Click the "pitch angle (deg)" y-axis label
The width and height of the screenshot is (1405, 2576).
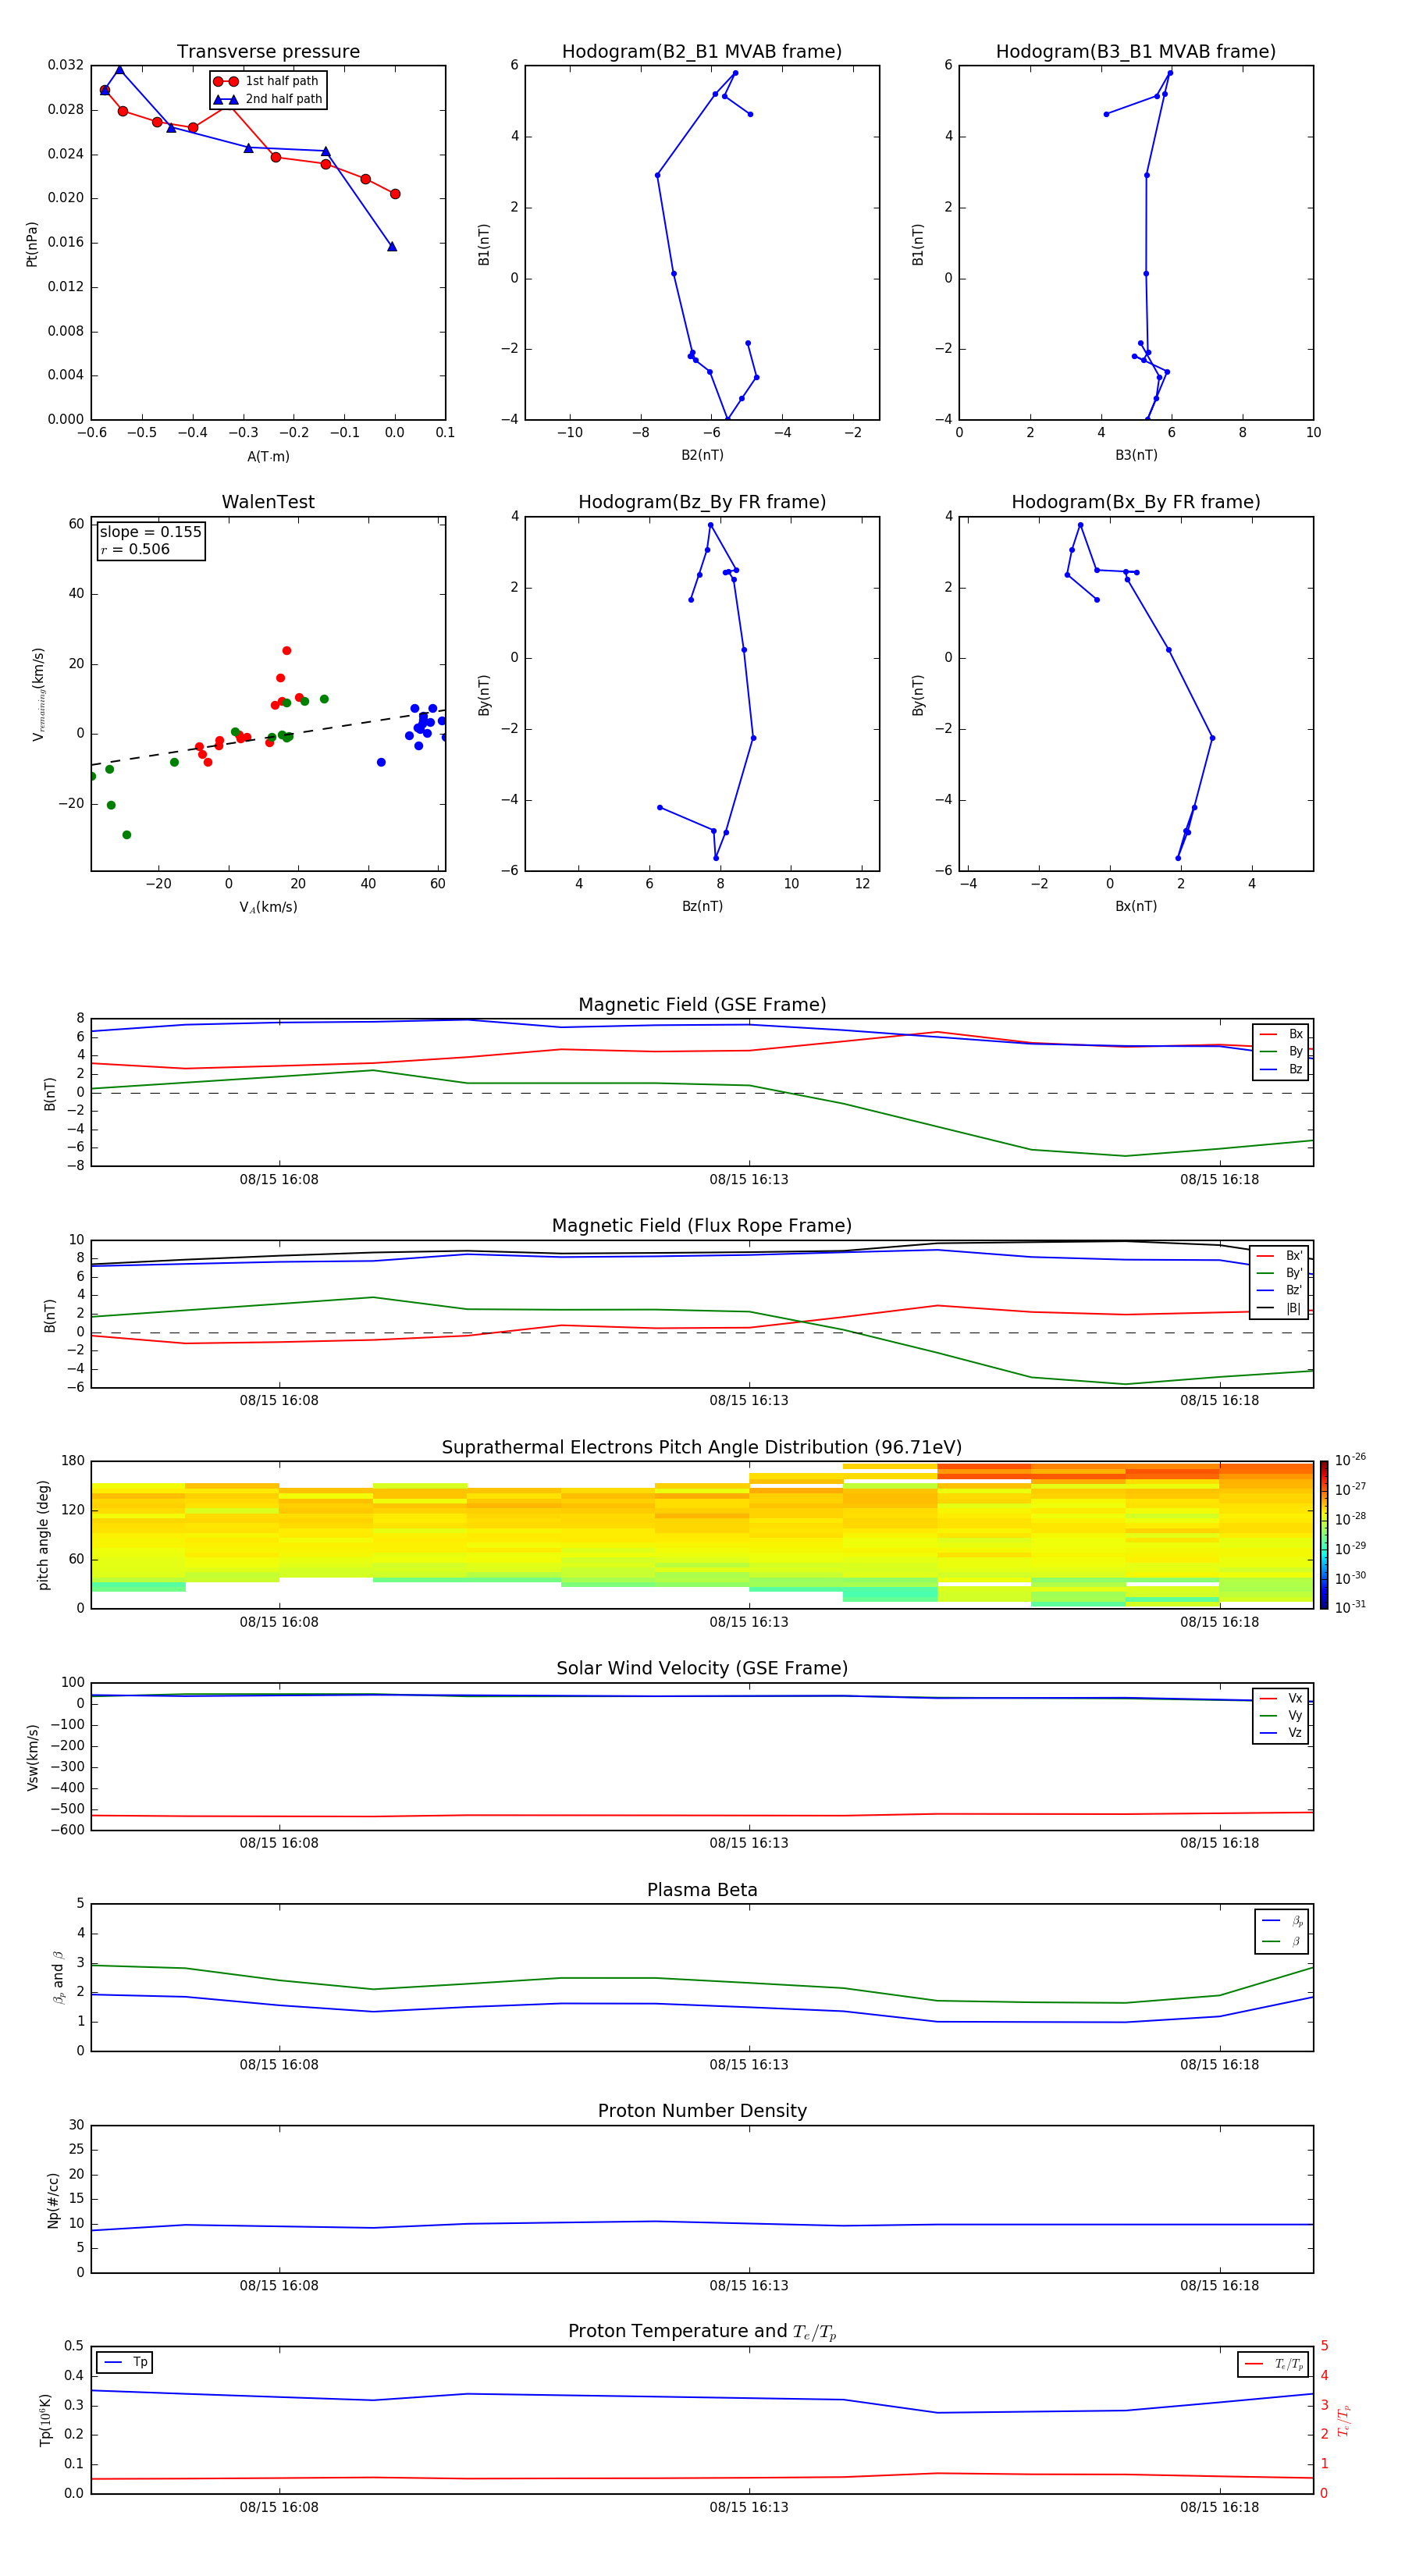(x=43, y=1535)
